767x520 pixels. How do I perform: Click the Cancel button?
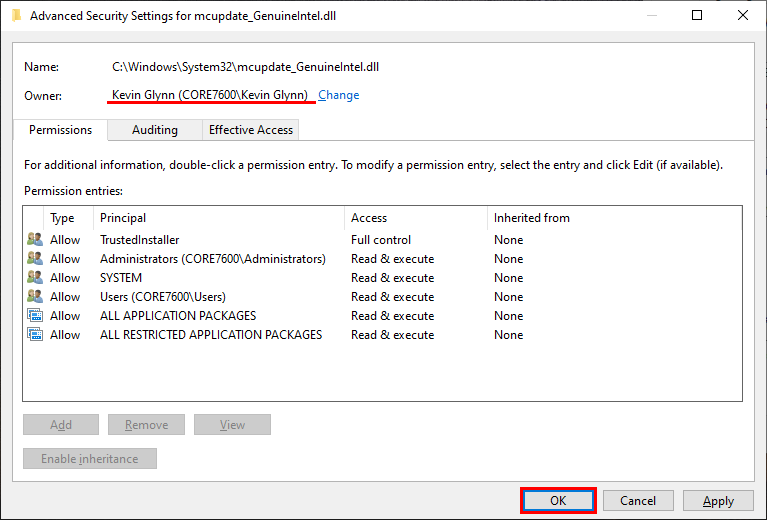point(638,501)
